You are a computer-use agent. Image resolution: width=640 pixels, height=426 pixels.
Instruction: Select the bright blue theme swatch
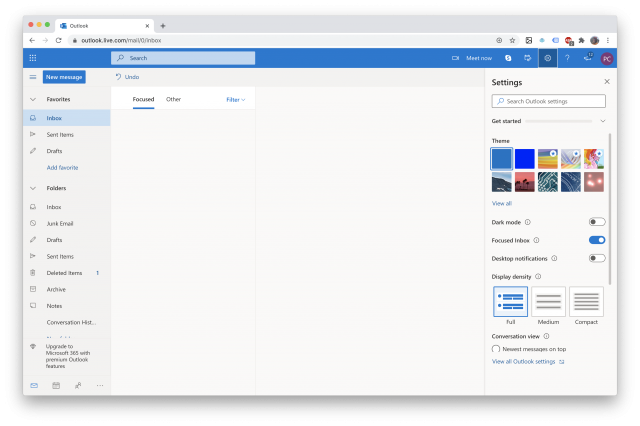524,159
